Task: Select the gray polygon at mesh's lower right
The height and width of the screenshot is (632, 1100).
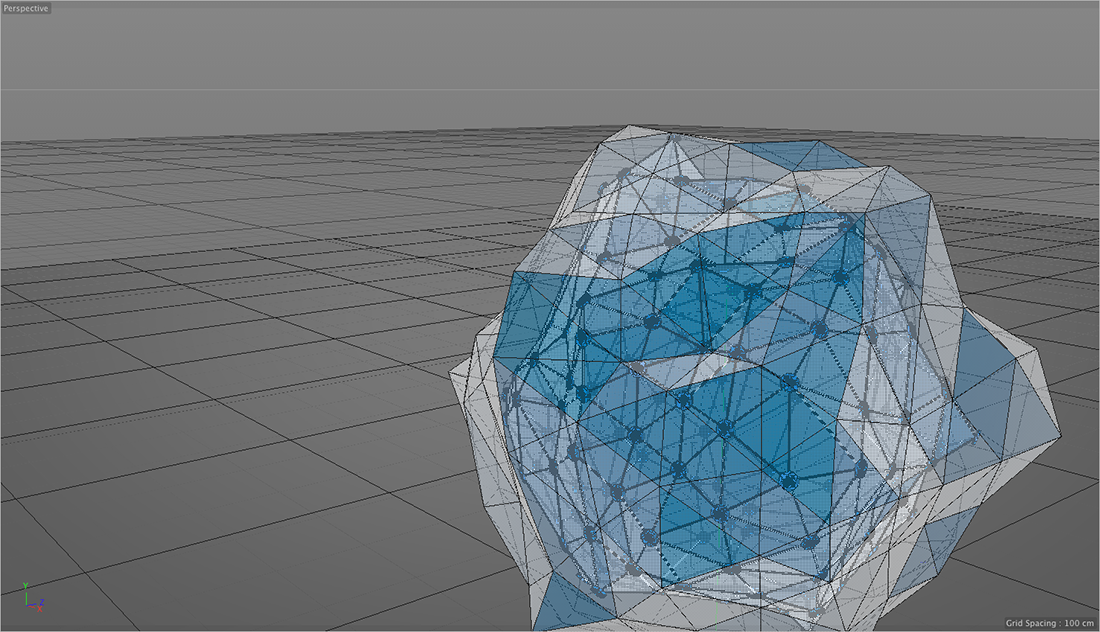Action: tap(940, 540)
